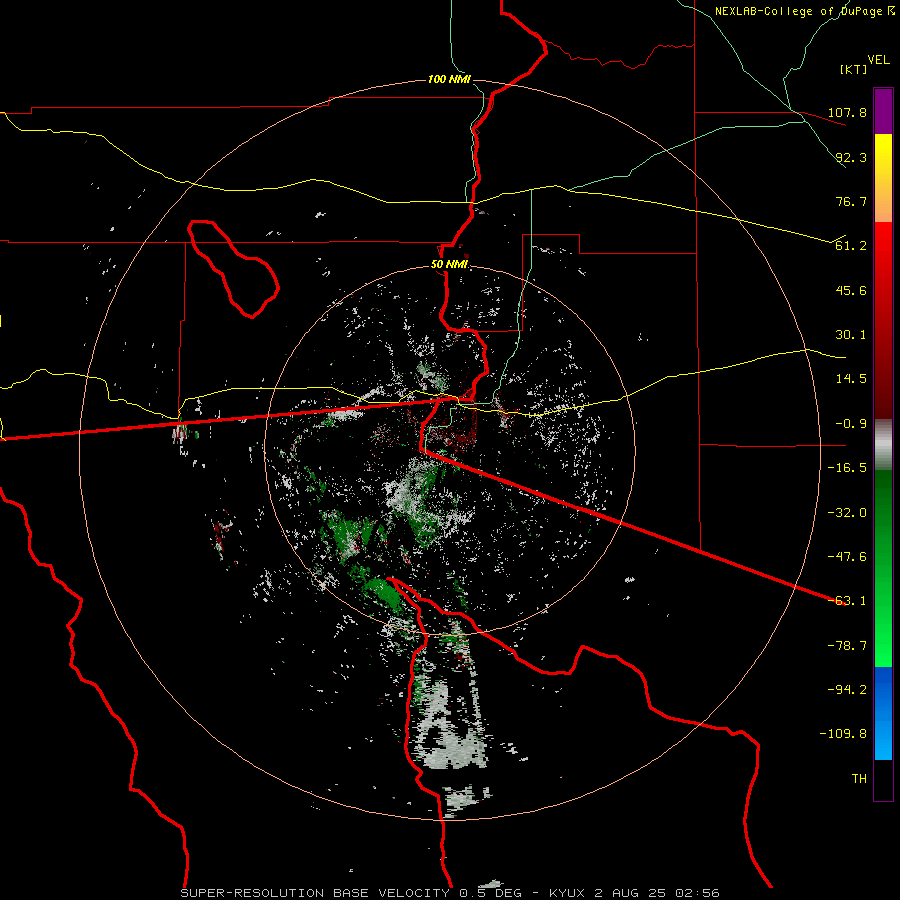The height and width of the screenshot is (900, 900).
Task: Click the 14.5 velocity scale value
Action: coord(851,379)
